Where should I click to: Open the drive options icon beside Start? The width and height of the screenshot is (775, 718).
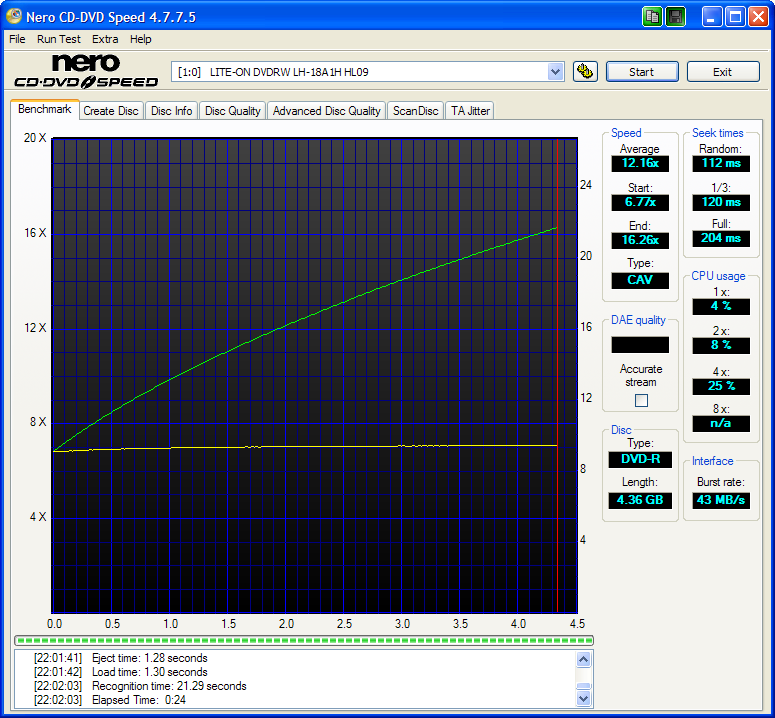tap(585, 72)
